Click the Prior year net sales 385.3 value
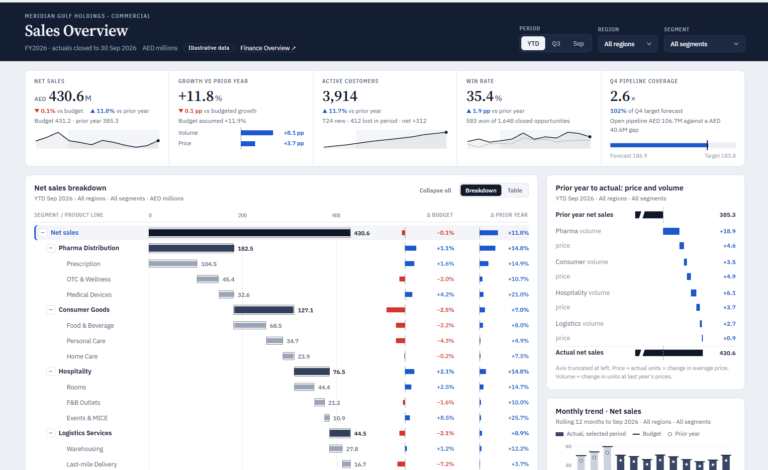The width and height of the screenshot is (768, 470). (x=727, y=215)
